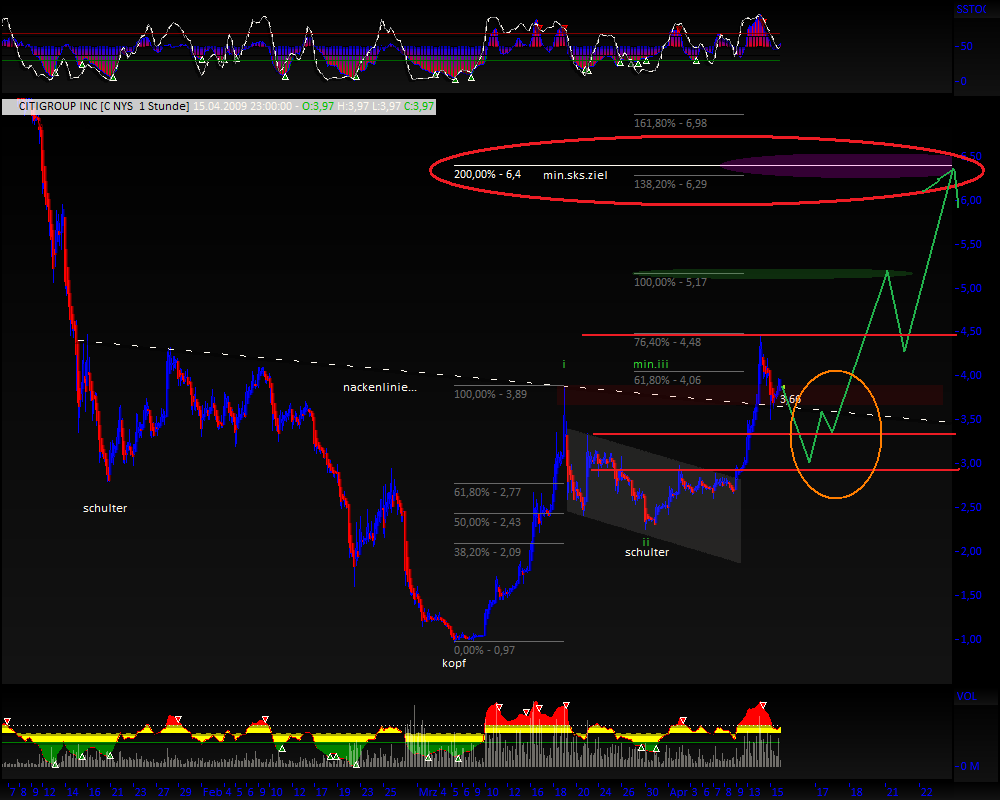Click the 2,50 price axis tick
Screen dimensions: 1000x800
click(x=971, y=508)
